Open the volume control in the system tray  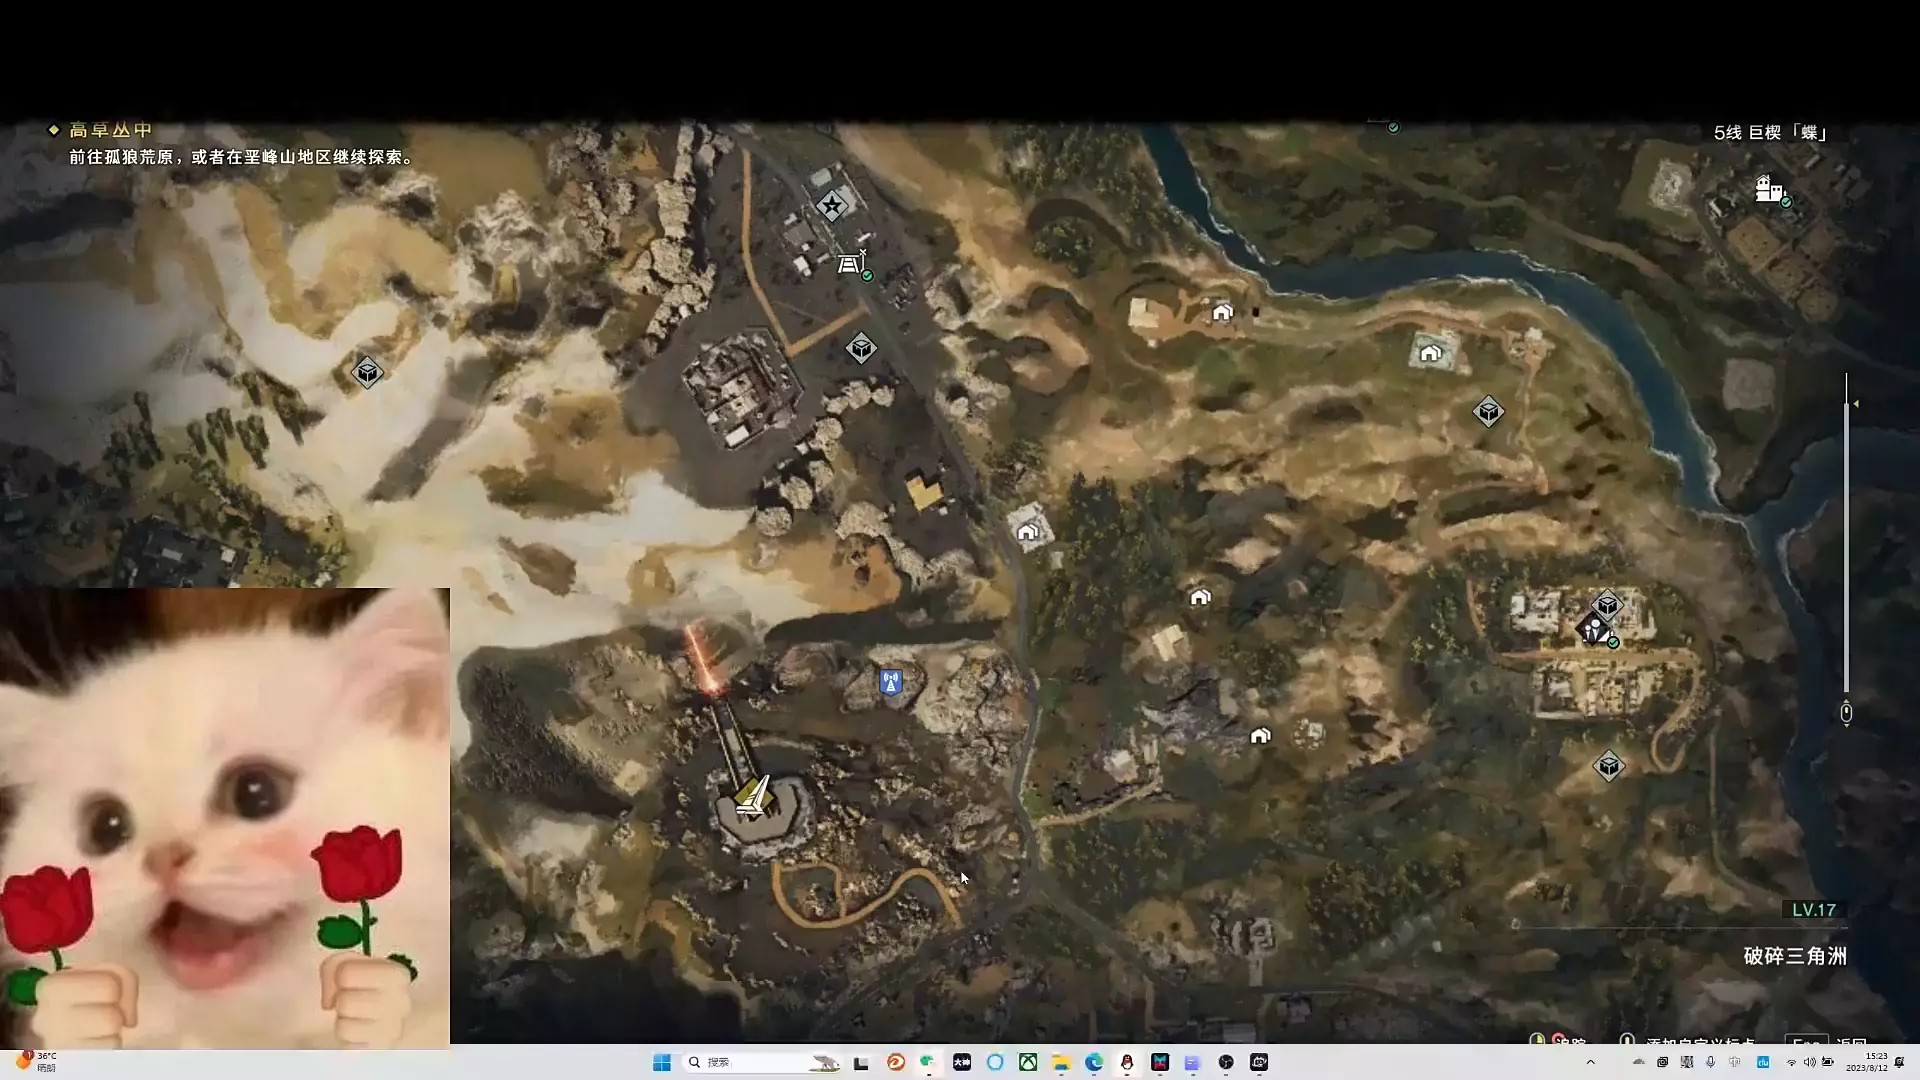coord(1810,1062)
